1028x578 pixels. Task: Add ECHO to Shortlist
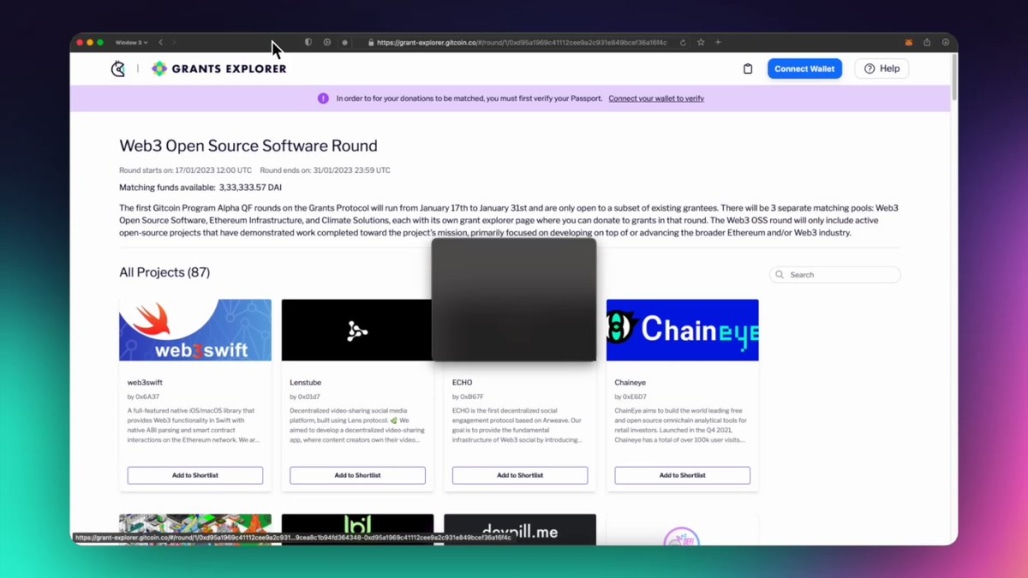click(x=520, y=475)
